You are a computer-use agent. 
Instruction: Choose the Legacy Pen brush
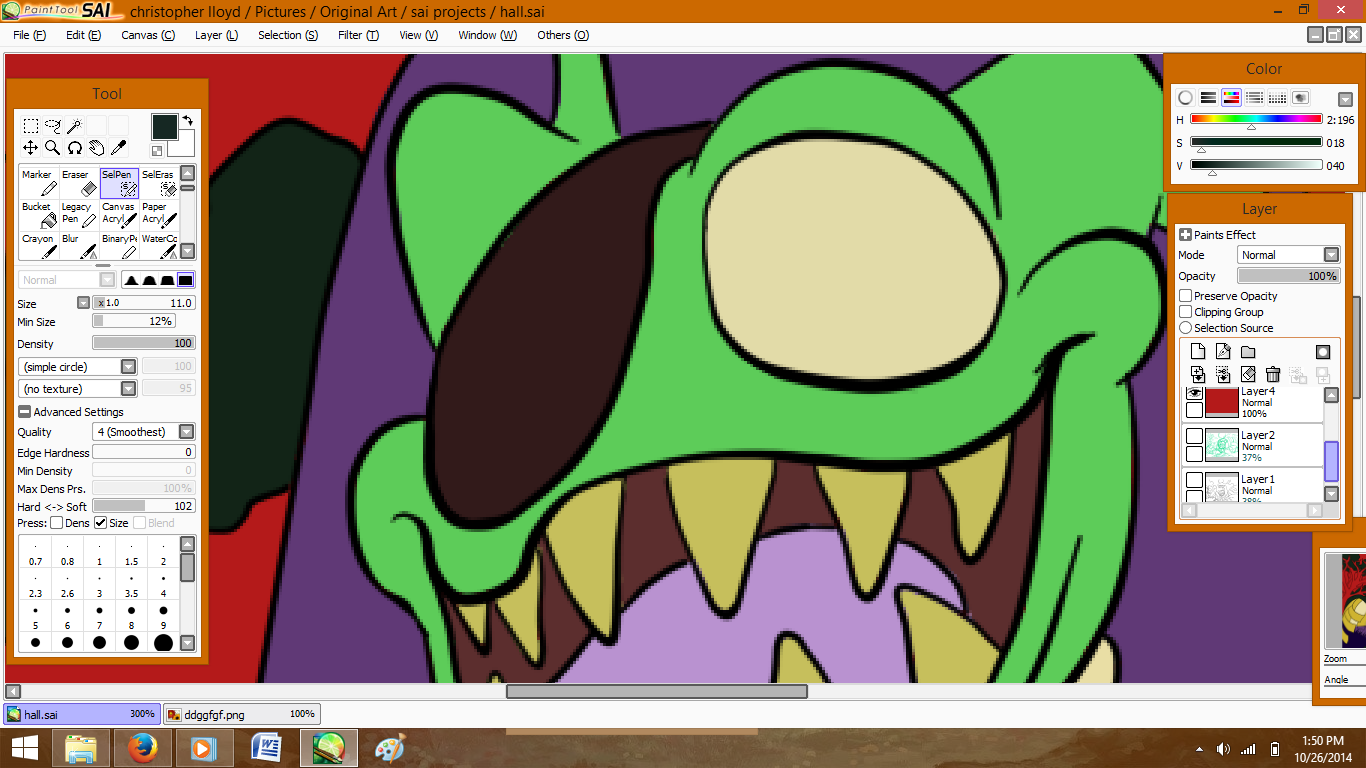coord(79,214)
